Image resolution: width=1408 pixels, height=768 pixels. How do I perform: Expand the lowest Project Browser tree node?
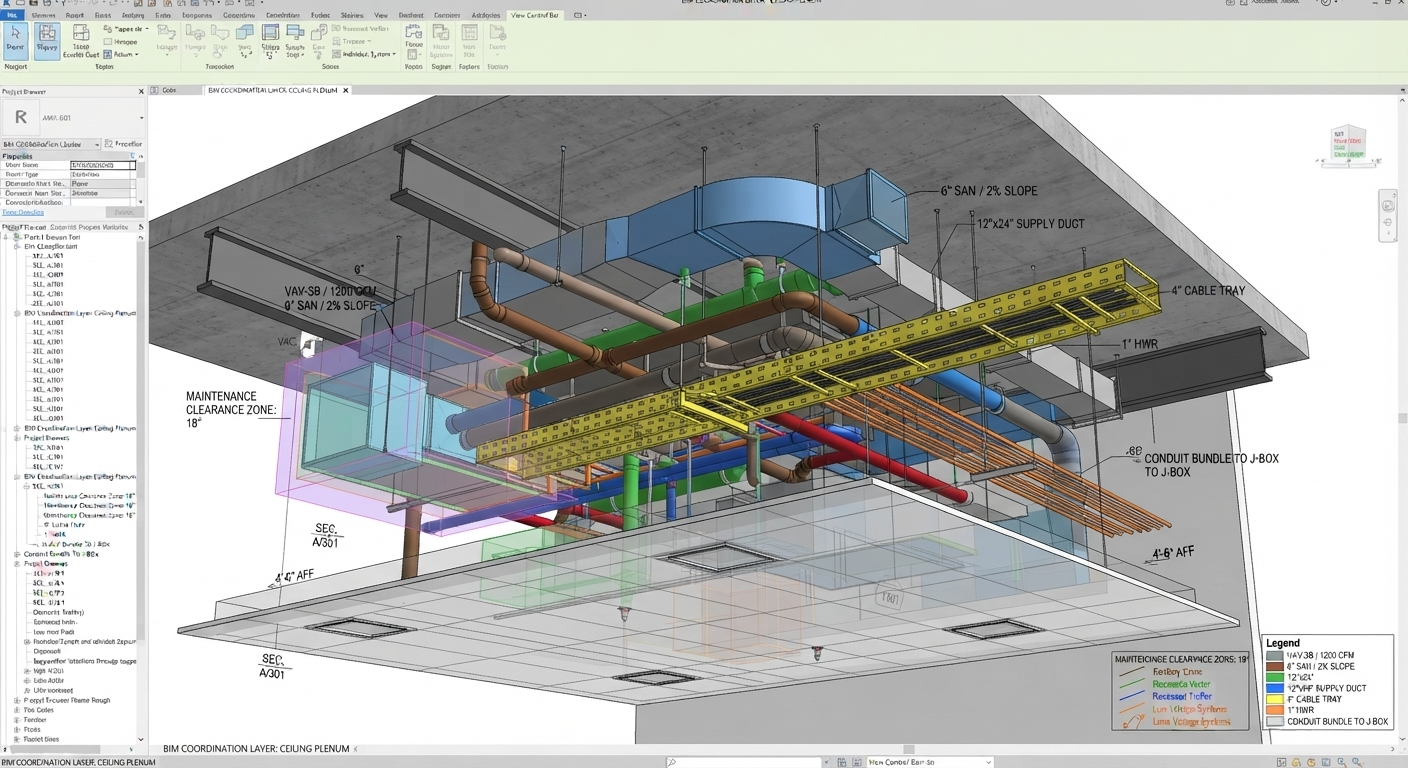point(16,739)
